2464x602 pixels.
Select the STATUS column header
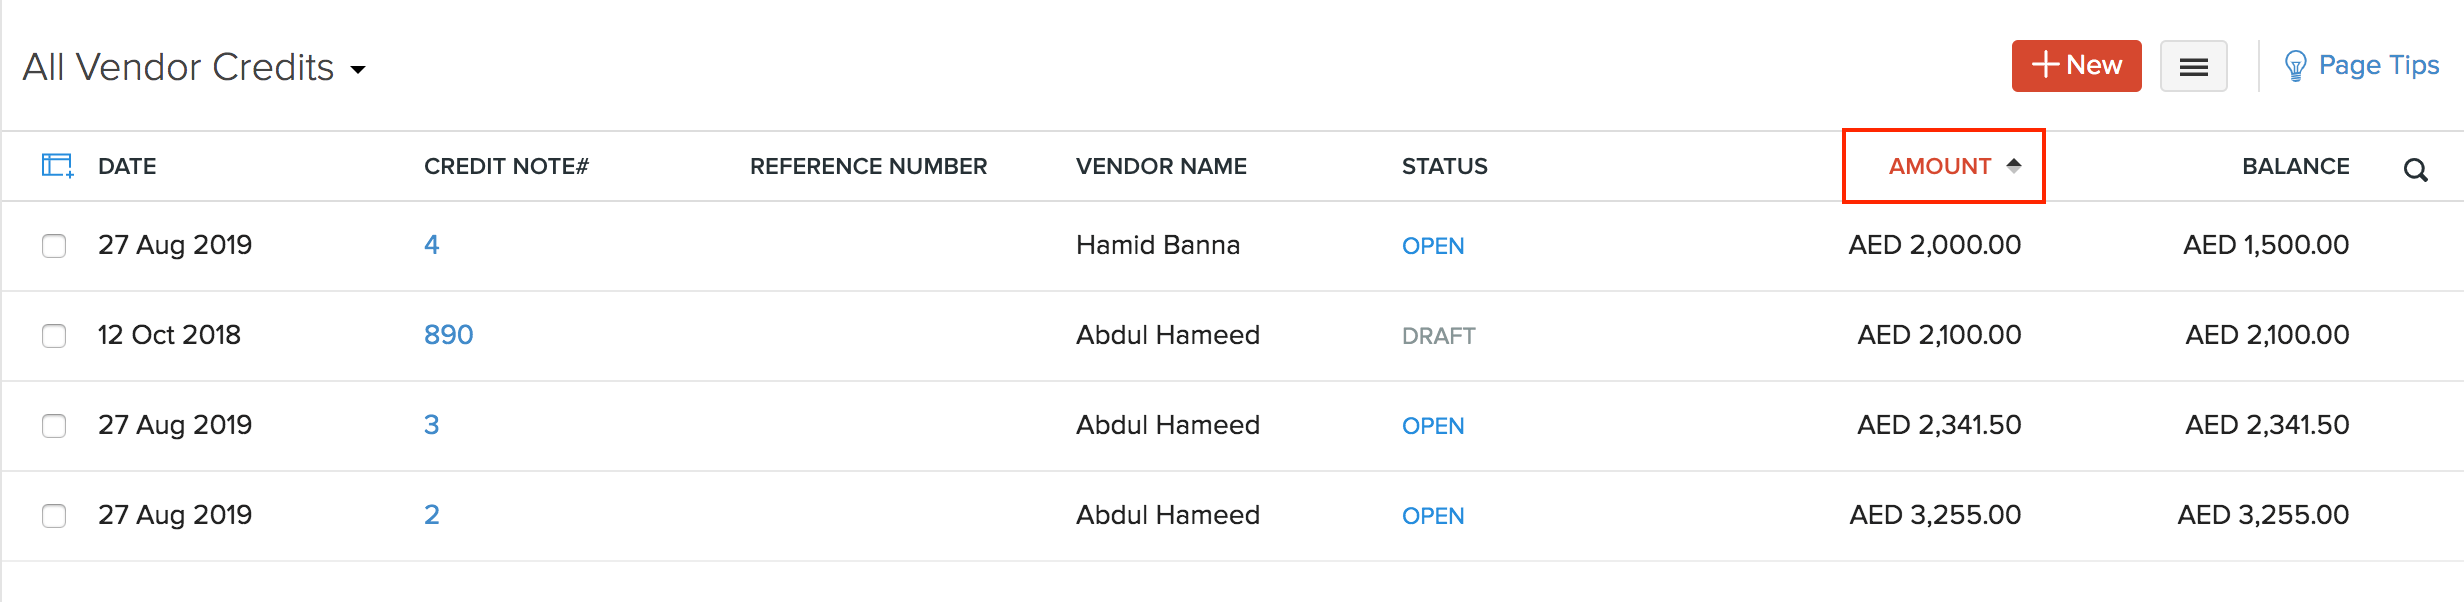tap(1443, 166)
